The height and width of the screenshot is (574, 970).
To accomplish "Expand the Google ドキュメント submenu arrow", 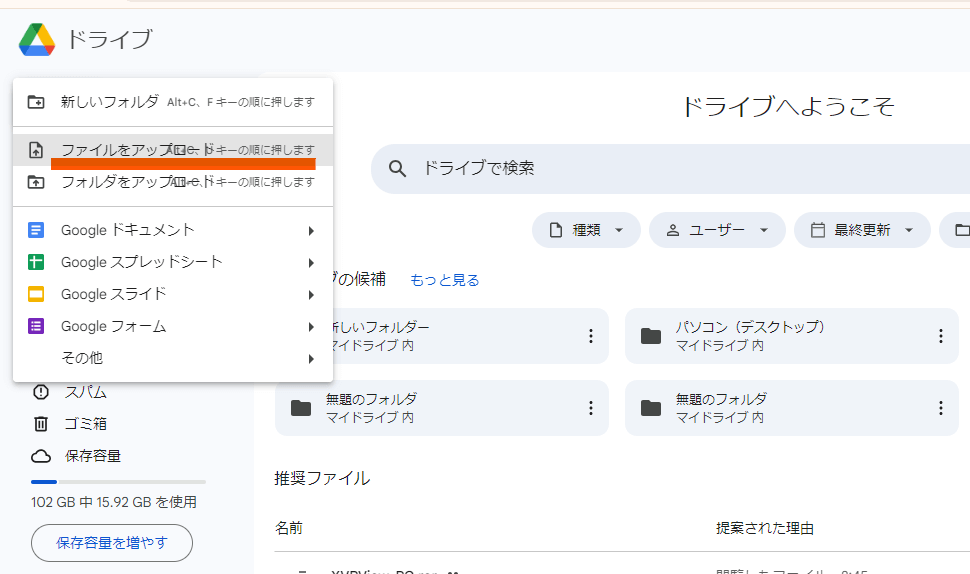I will pos(311,231).
